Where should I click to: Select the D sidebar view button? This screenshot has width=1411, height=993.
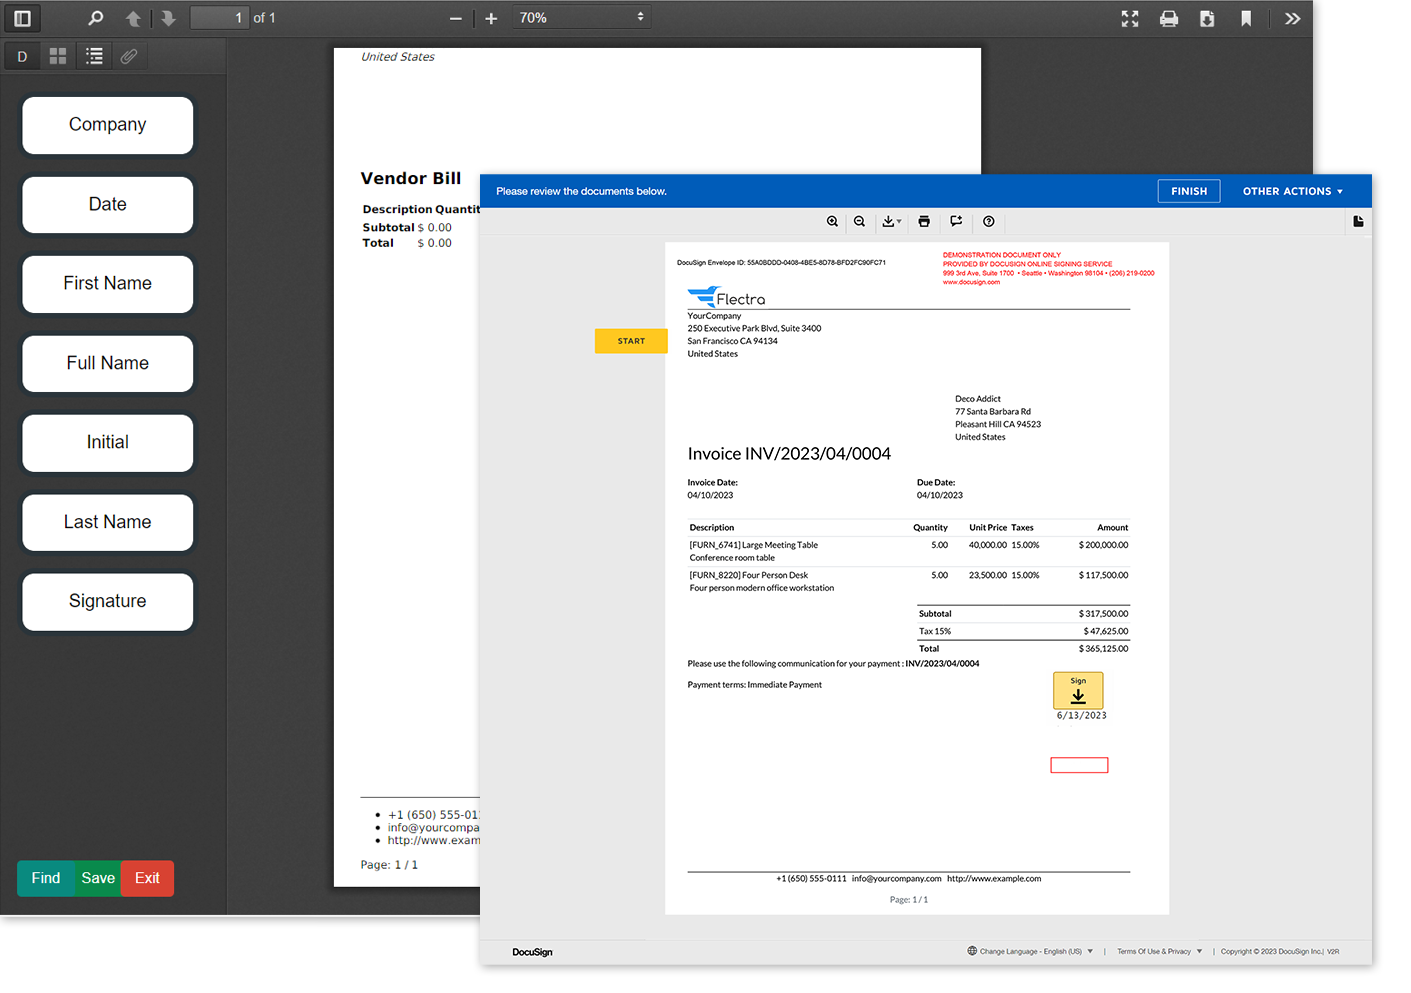pyautogui.click(x=22, y=56)
